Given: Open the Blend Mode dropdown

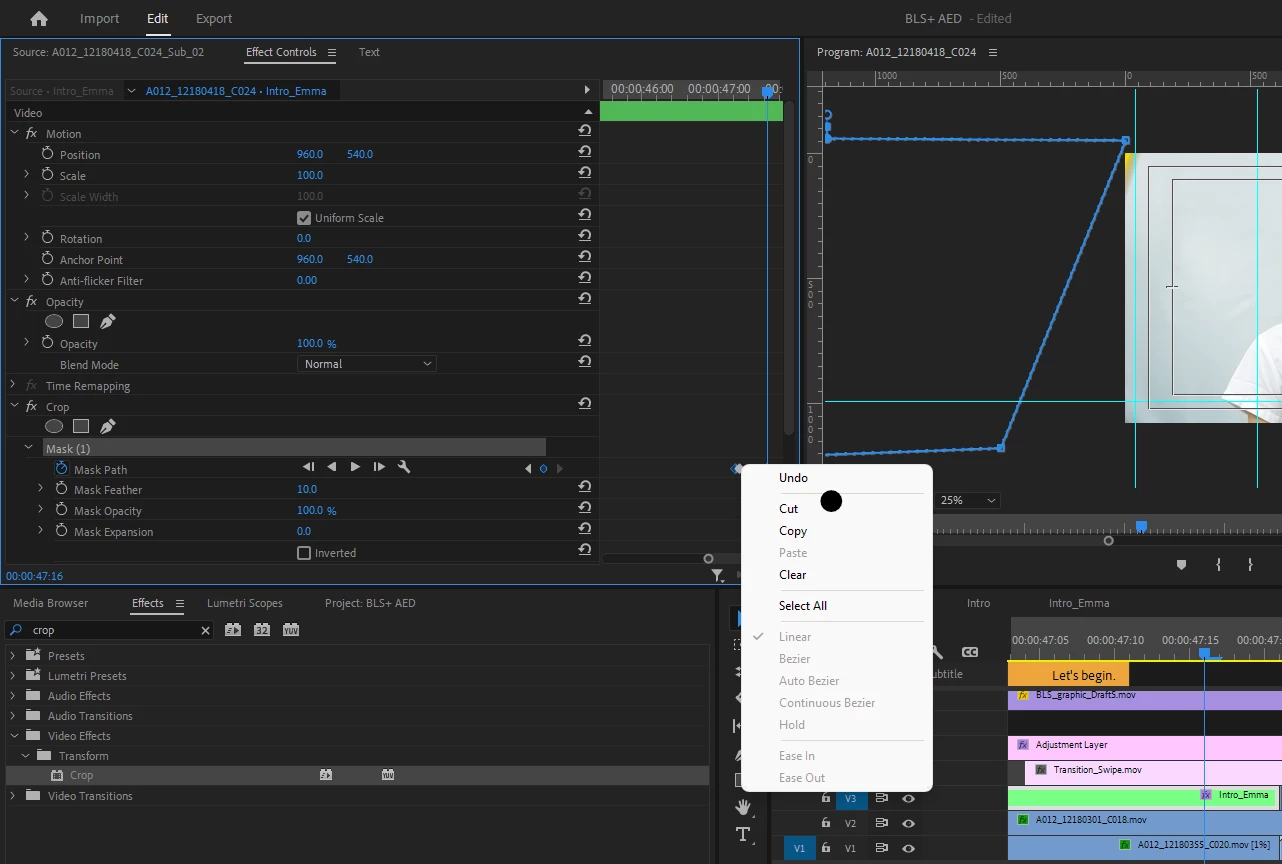Looking at the screenshot, I should (367, 364).
